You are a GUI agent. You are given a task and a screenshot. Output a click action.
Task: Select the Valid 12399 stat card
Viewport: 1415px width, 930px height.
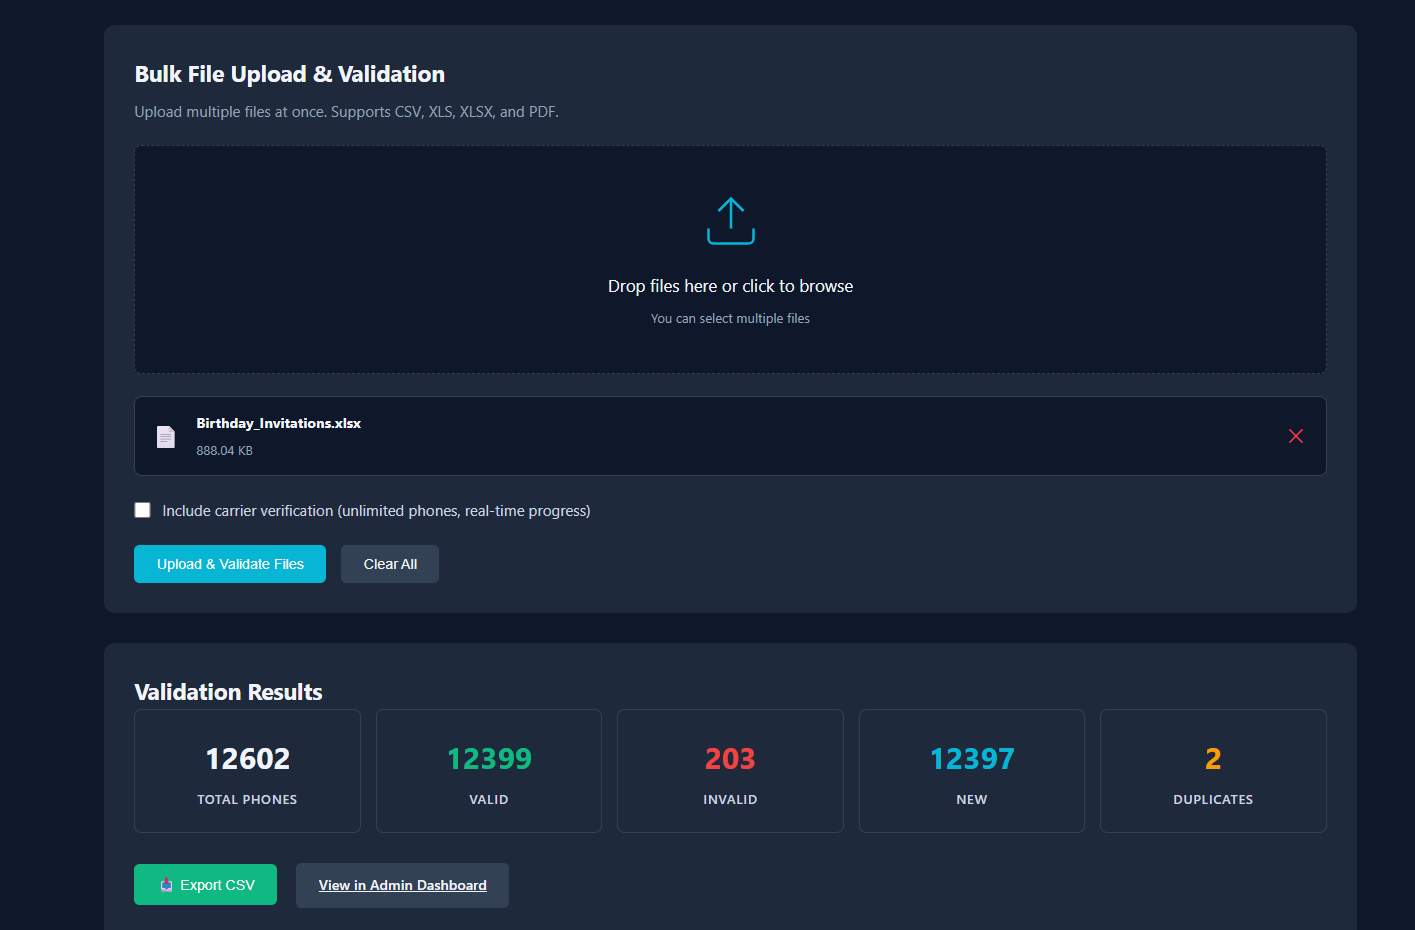tap(489, 771)
